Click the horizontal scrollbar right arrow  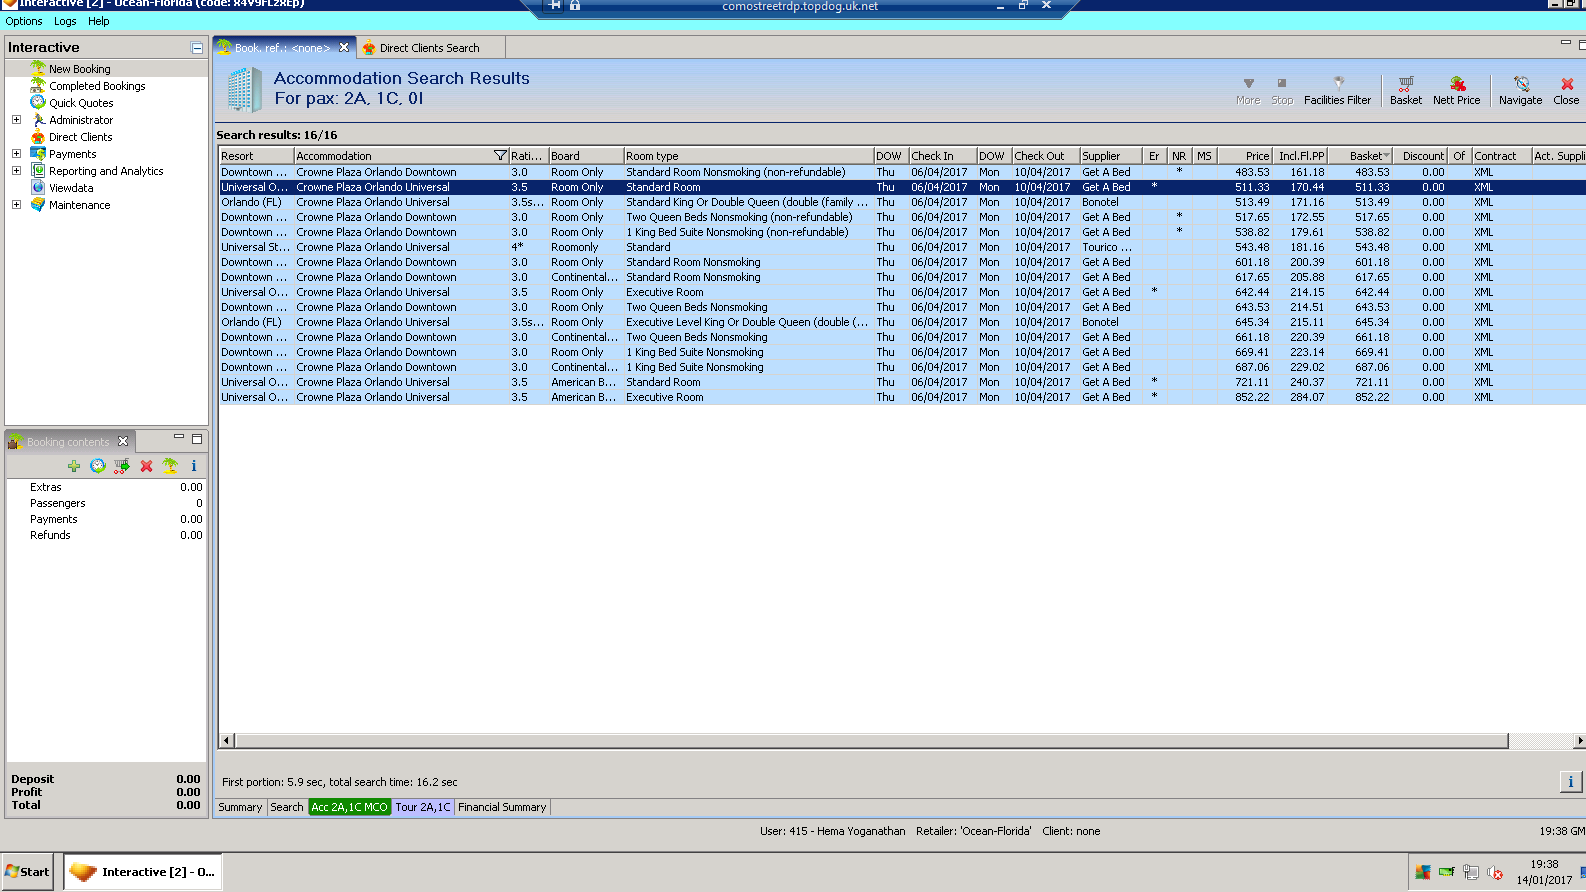pyautogui.click(x=1579, y=741)
